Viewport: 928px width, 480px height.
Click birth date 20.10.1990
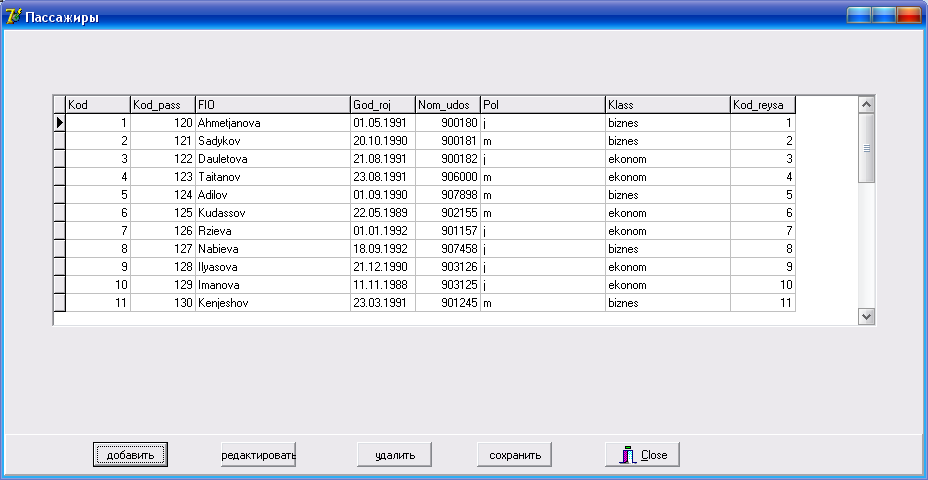pos(383,141)
